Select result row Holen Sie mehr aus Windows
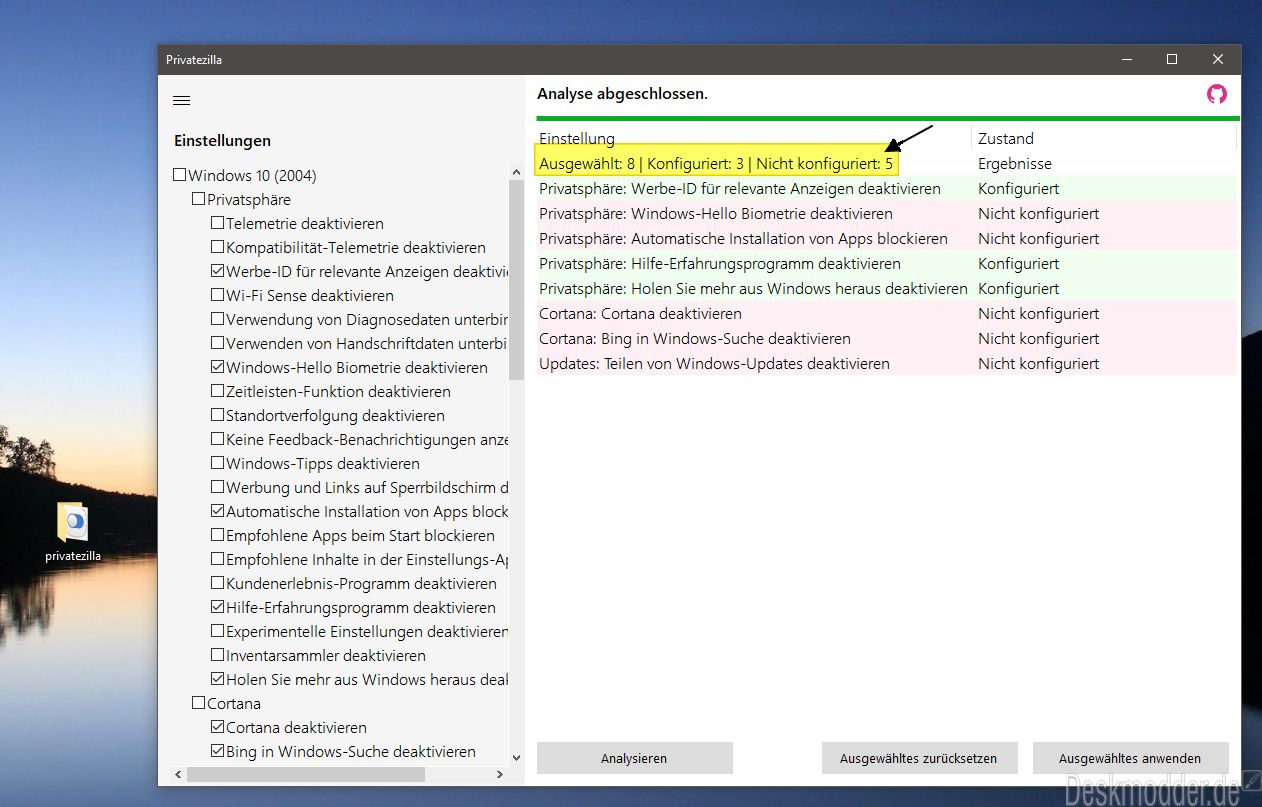 click(x=886, y=288)
